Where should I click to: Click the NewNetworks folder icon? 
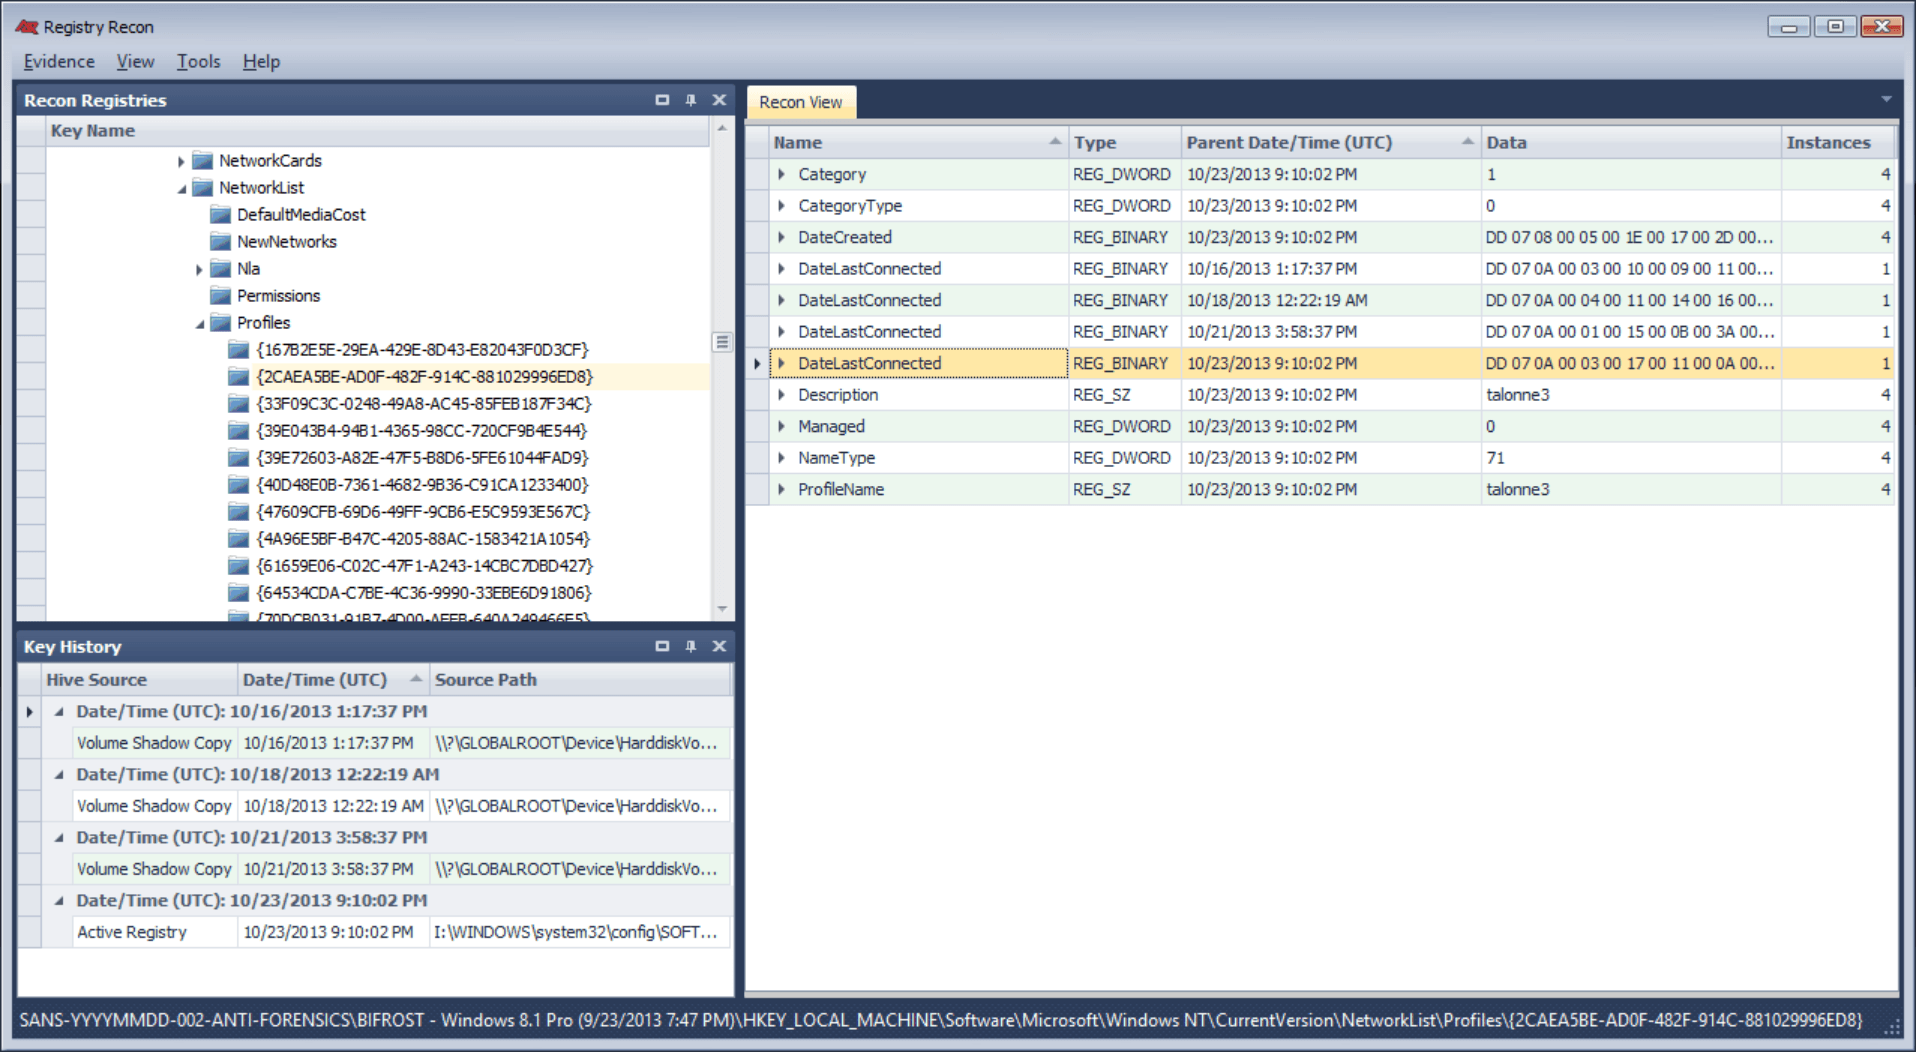[x=221, y=241]
